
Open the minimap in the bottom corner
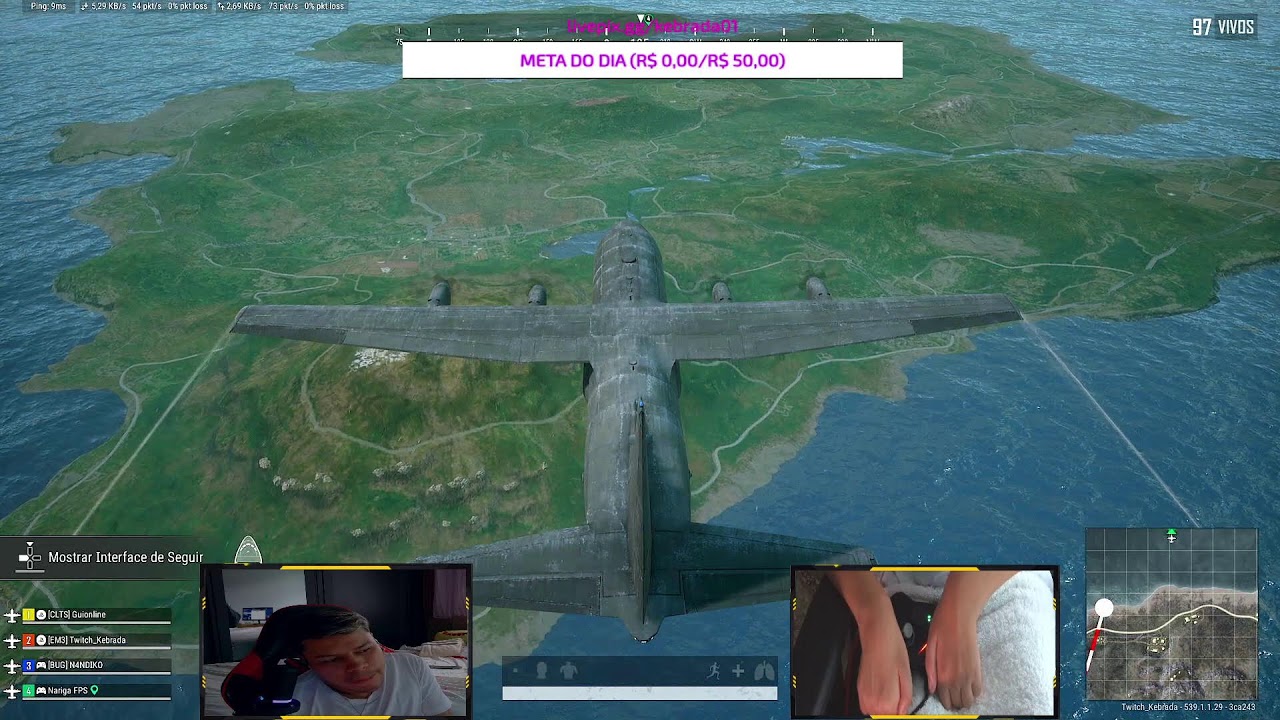[1171, 614]
